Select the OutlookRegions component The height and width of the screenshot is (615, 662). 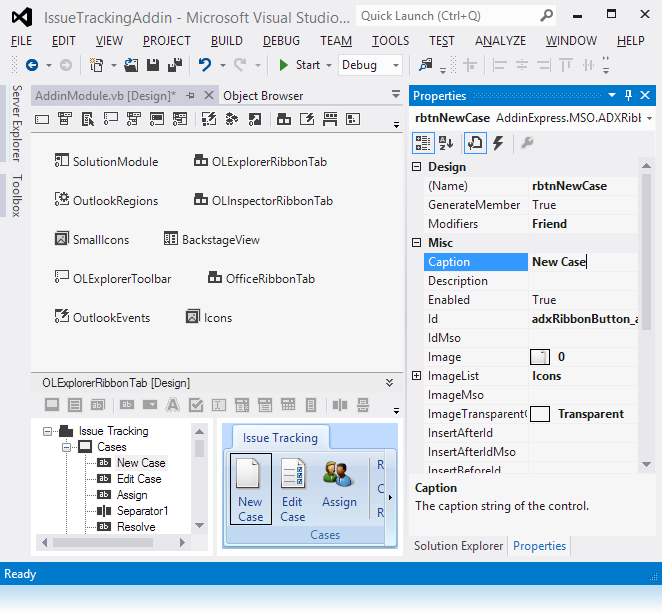pyautogui.click(x=106, y=200)
